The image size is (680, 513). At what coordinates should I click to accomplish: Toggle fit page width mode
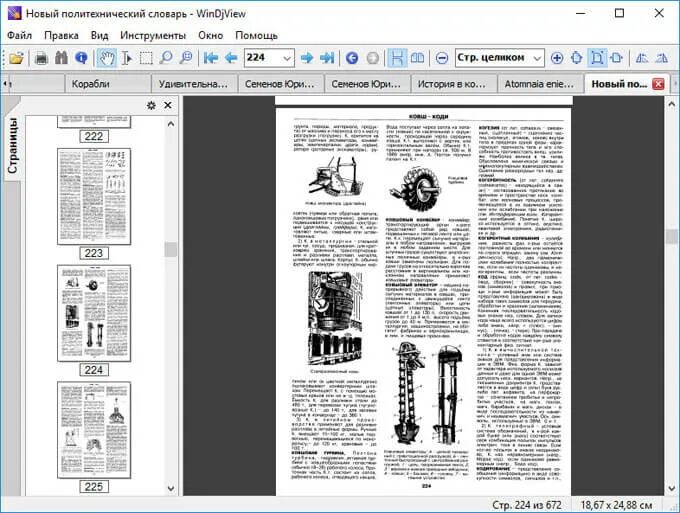tap(617, 58)
